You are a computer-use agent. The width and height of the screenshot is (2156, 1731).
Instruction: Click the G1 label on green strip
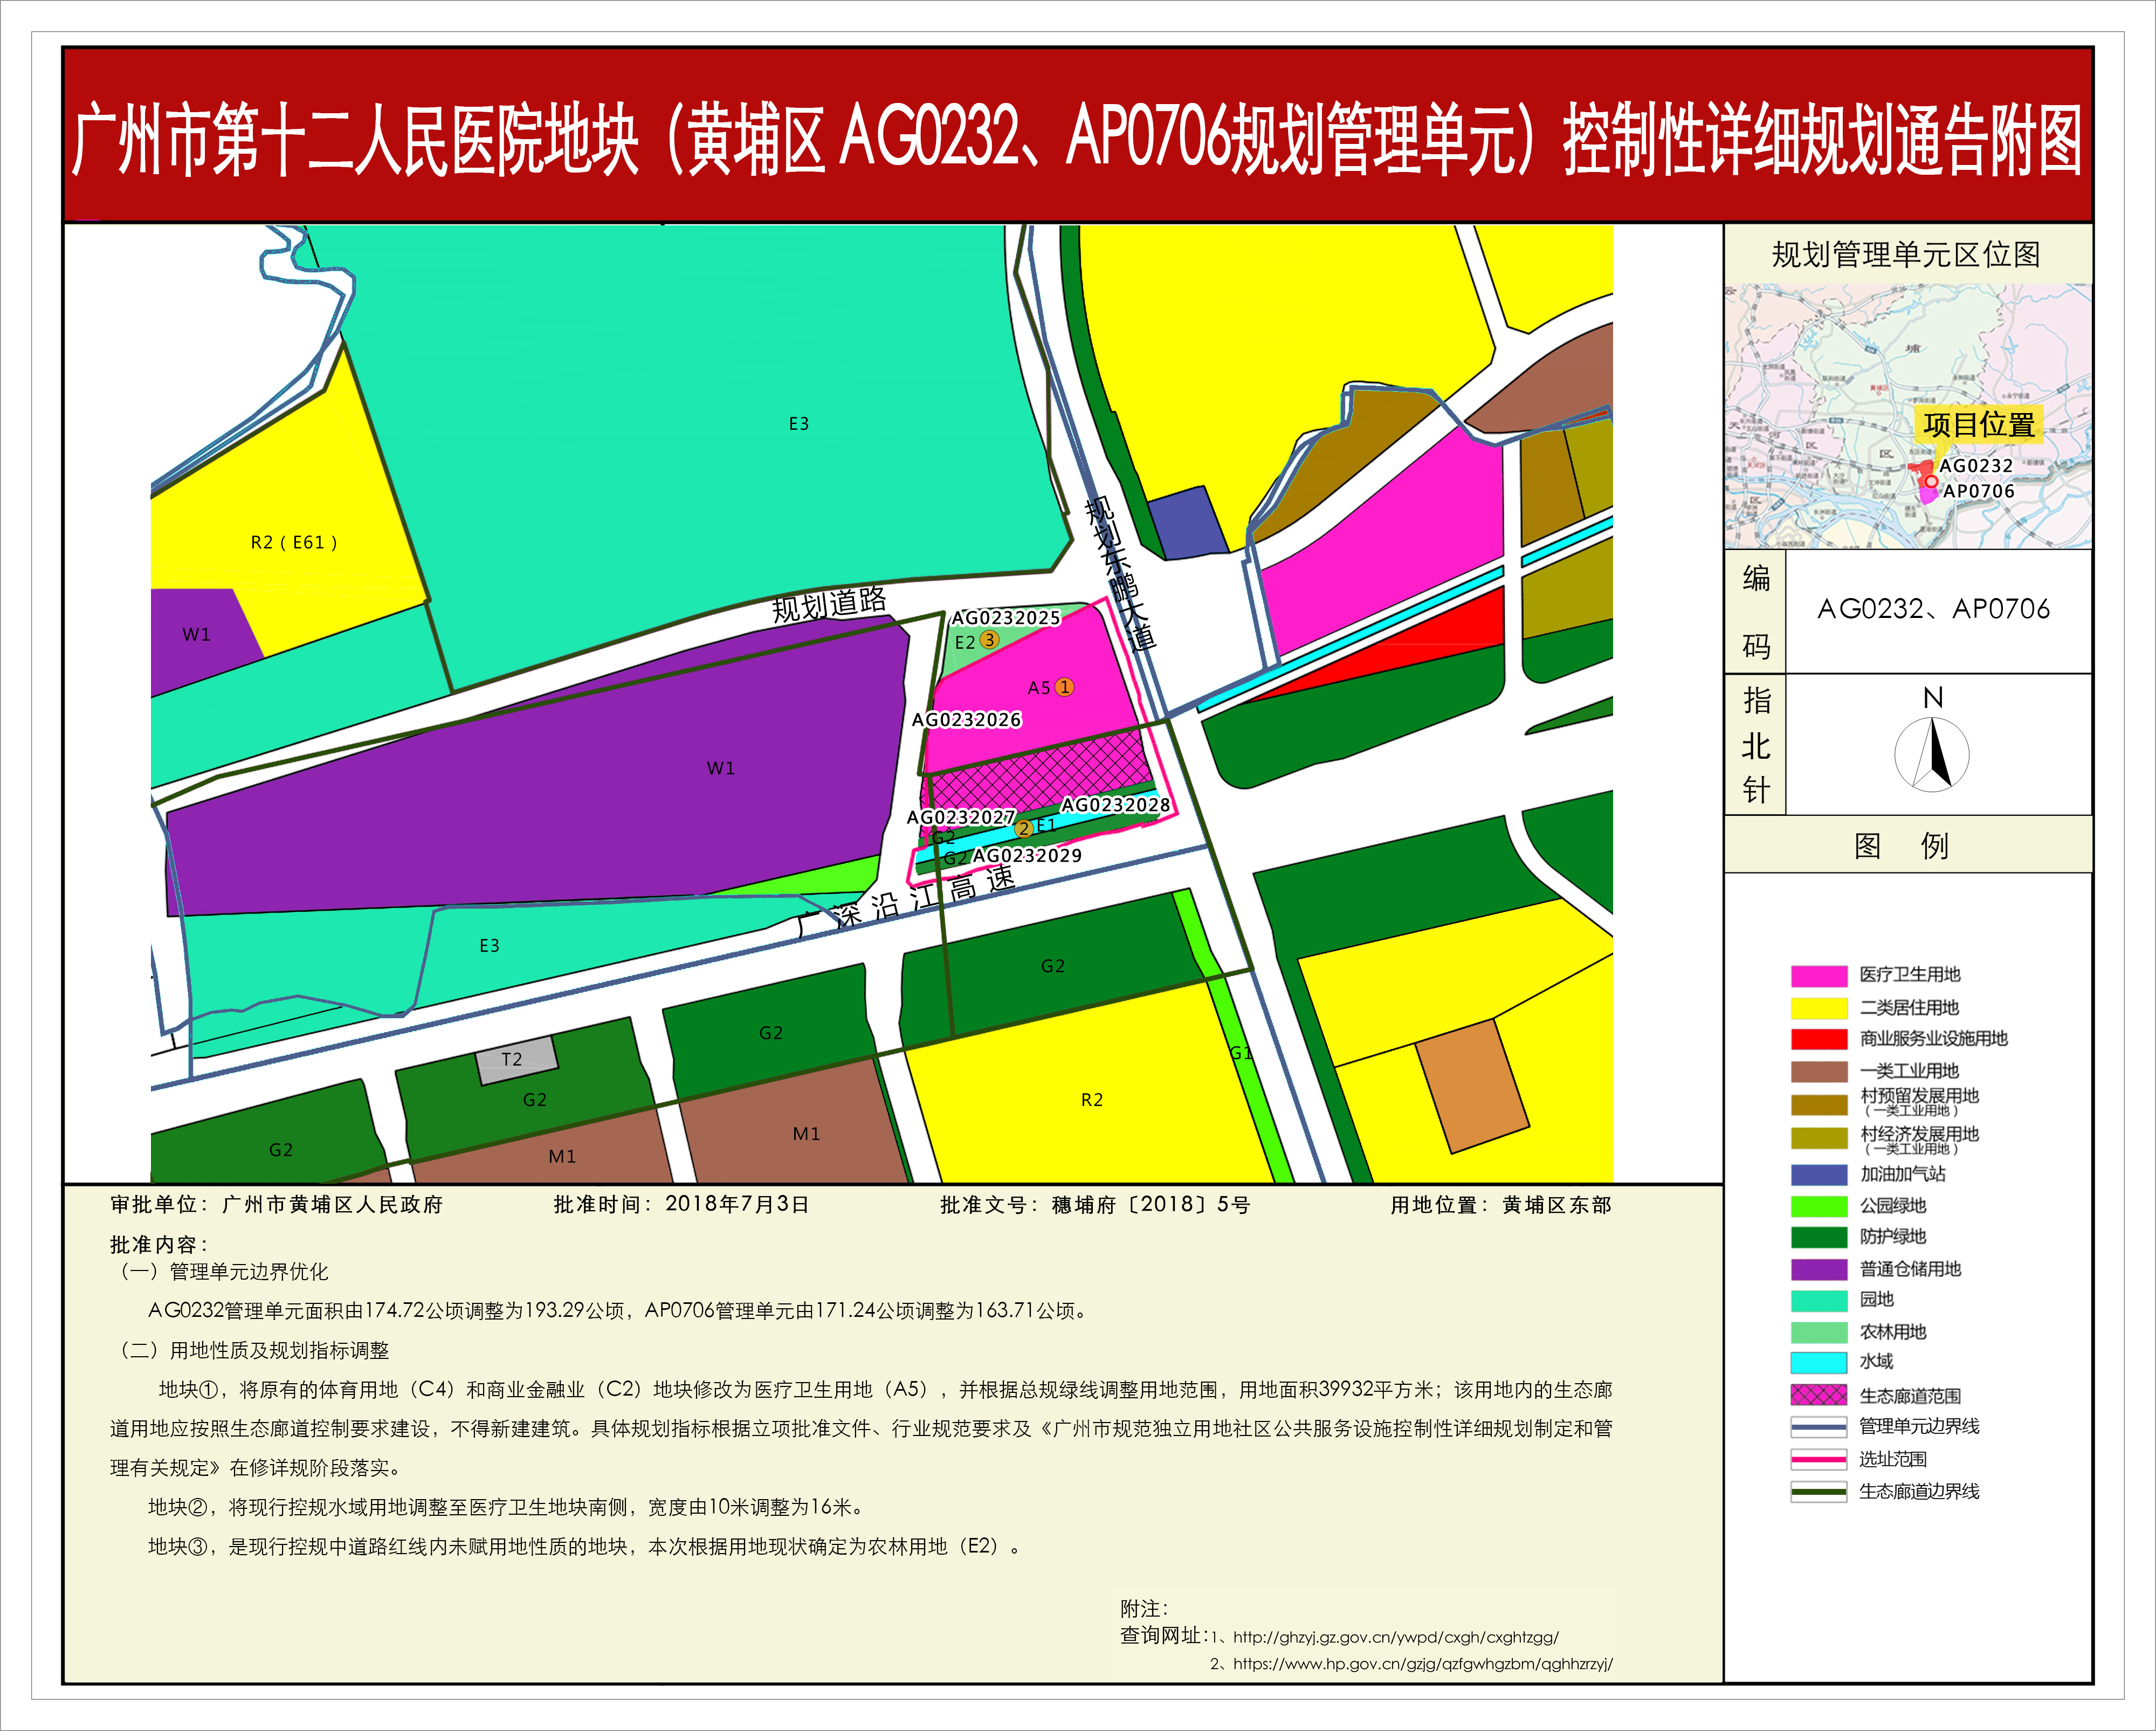[x=1240, y=1053]
